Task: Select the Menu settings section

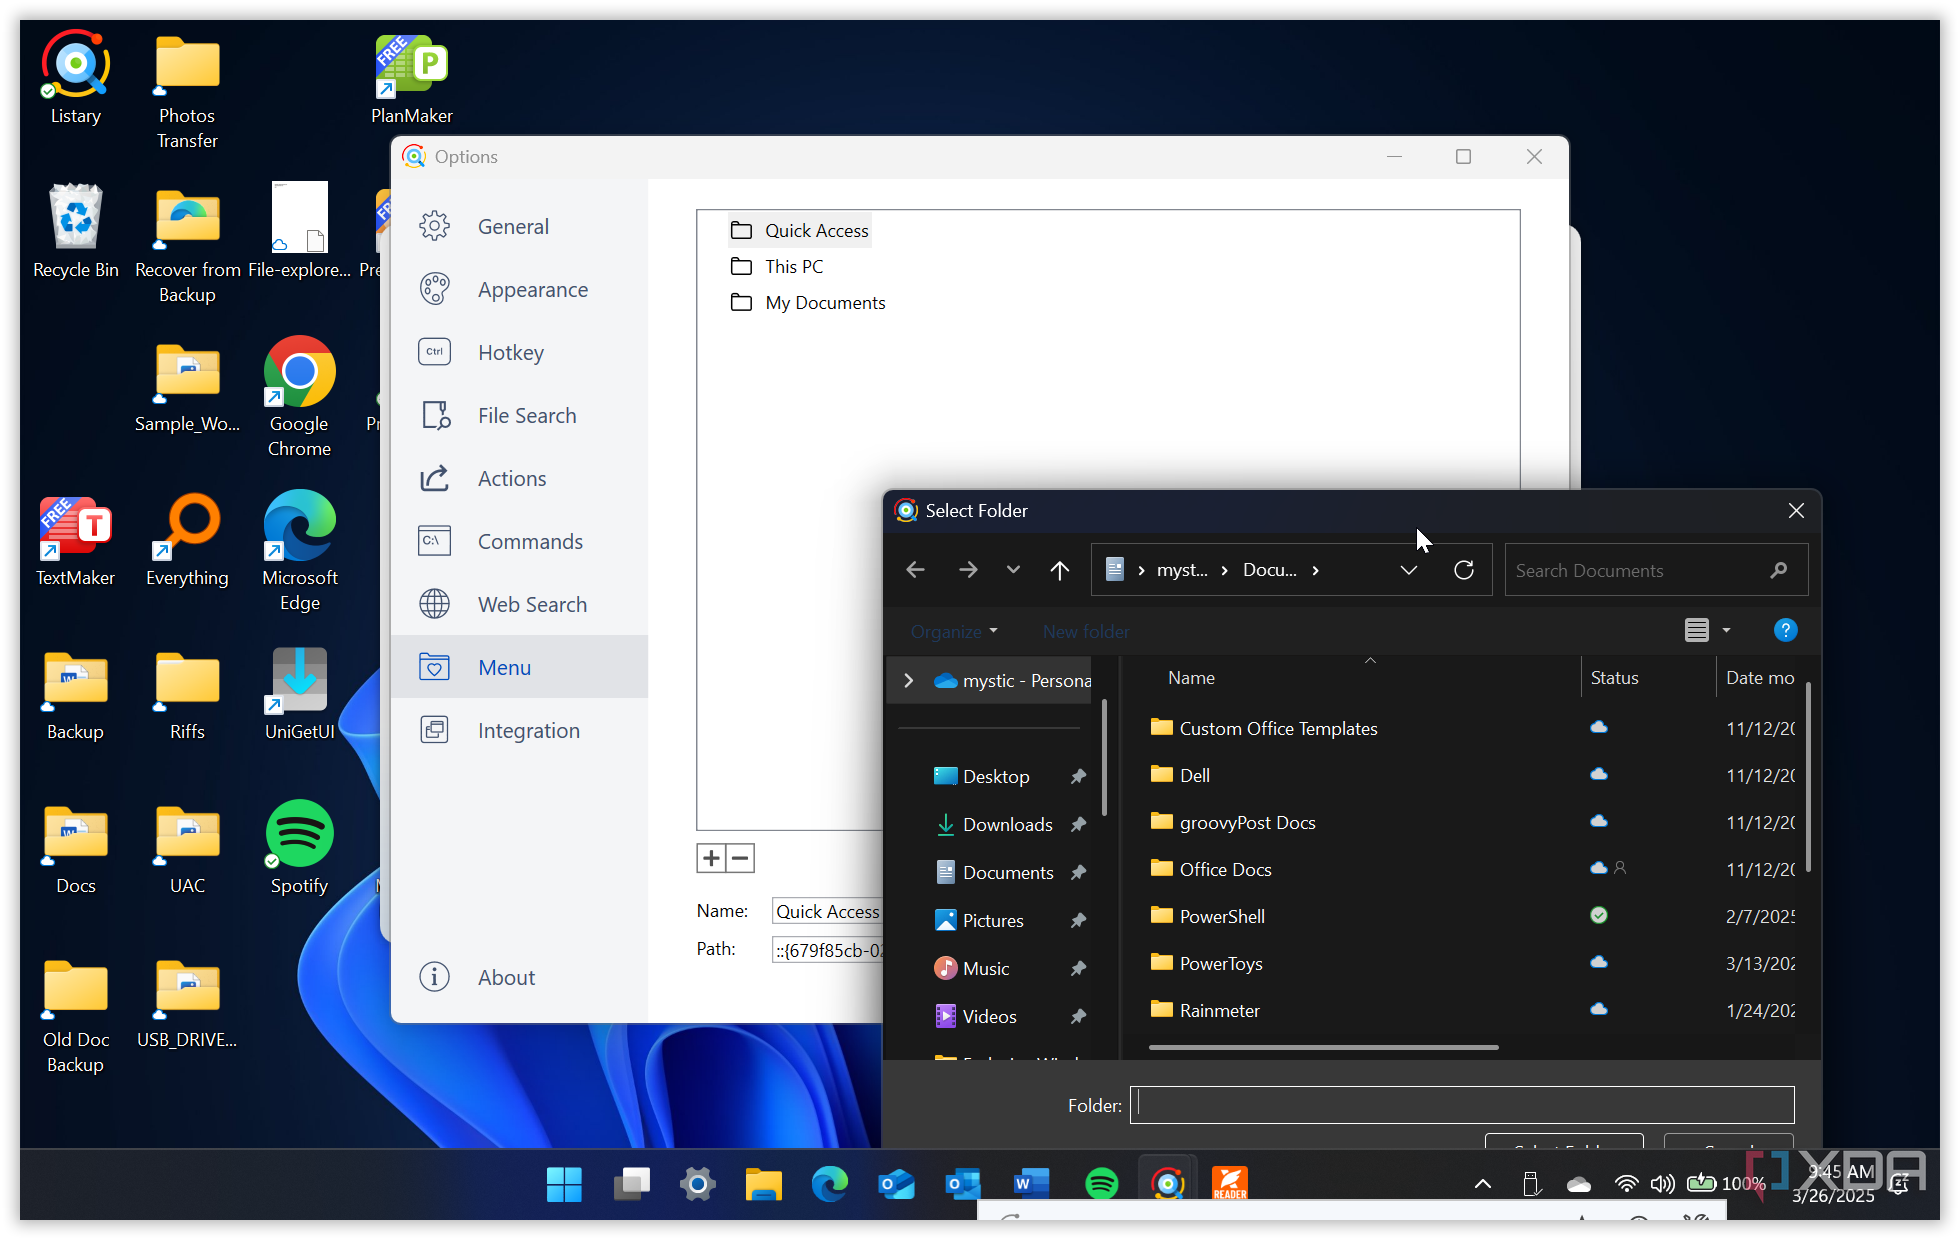Action: 519,667
